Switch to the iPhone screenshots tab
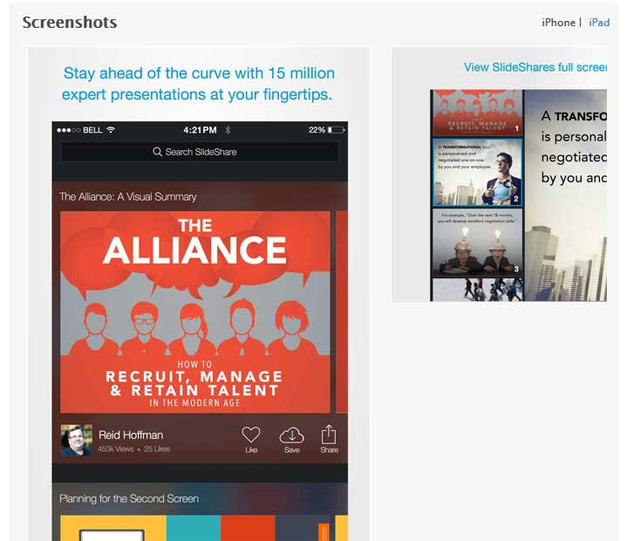This screenshot has height=541, width=640. [558, 22]
